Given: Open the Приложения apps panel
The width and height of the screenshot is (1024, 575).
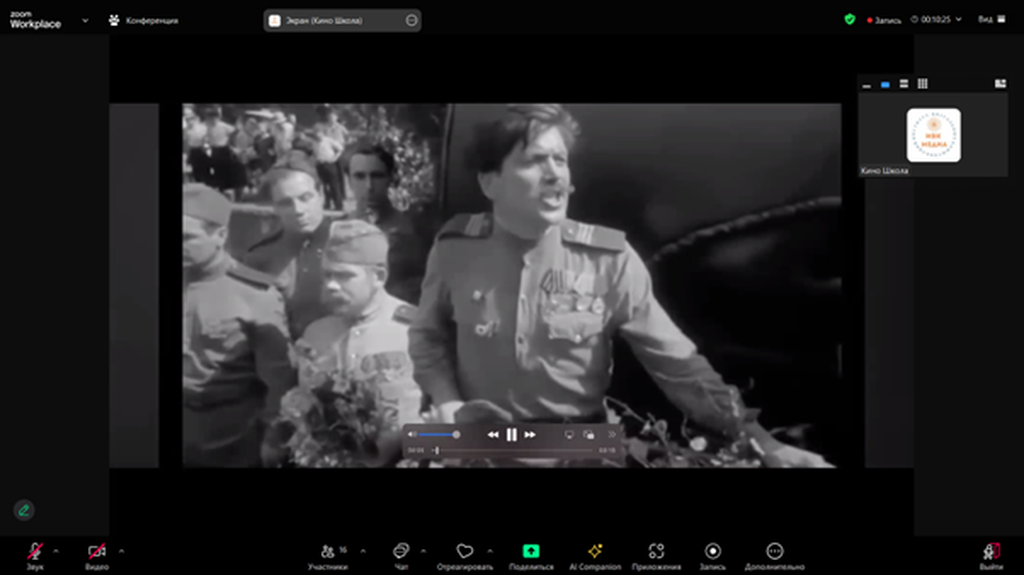Looking at the screenshot, I should [656, 551].
